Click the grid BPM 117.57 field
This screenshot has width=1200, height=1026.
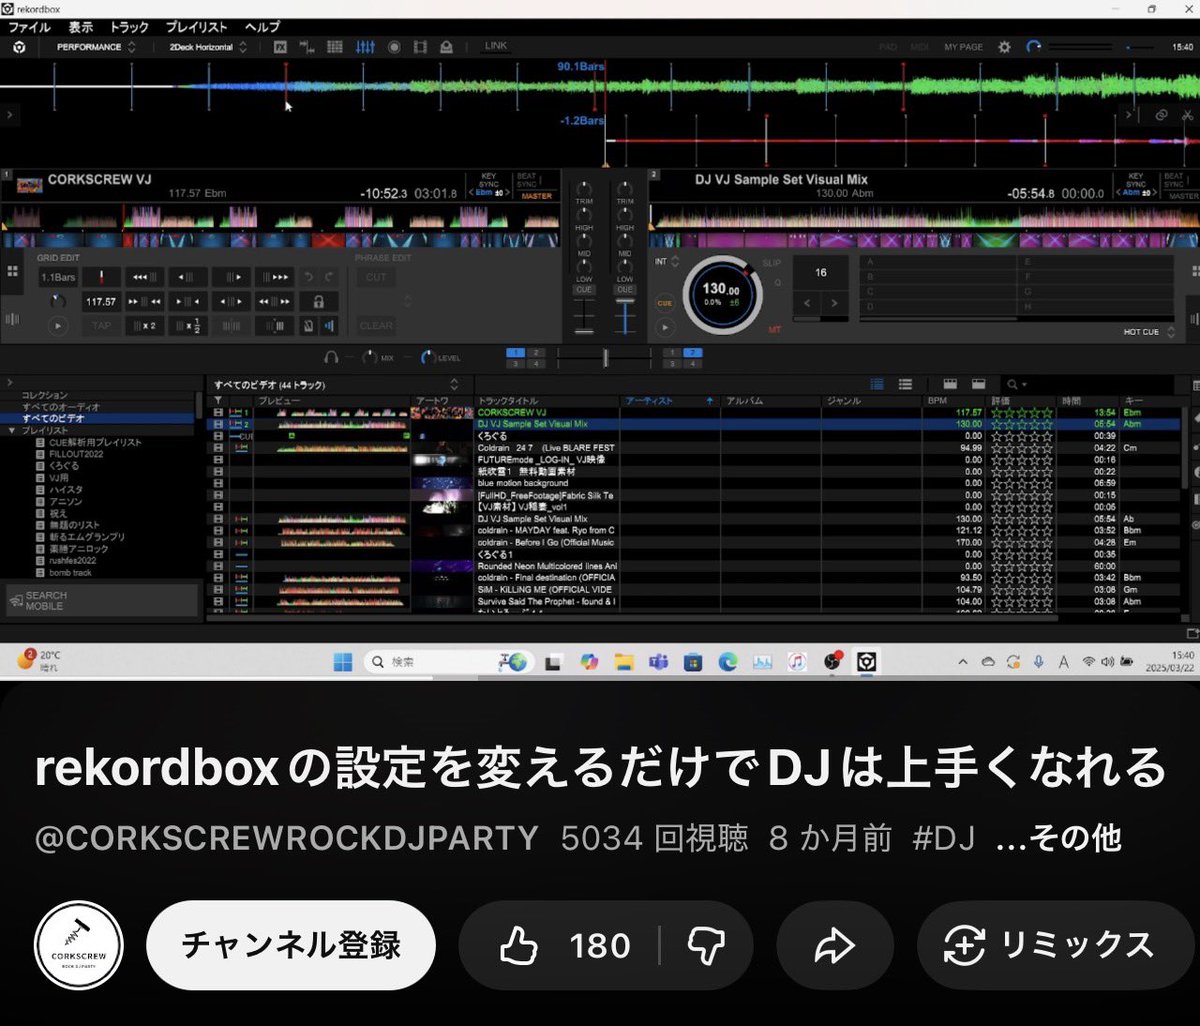(100, 301)
